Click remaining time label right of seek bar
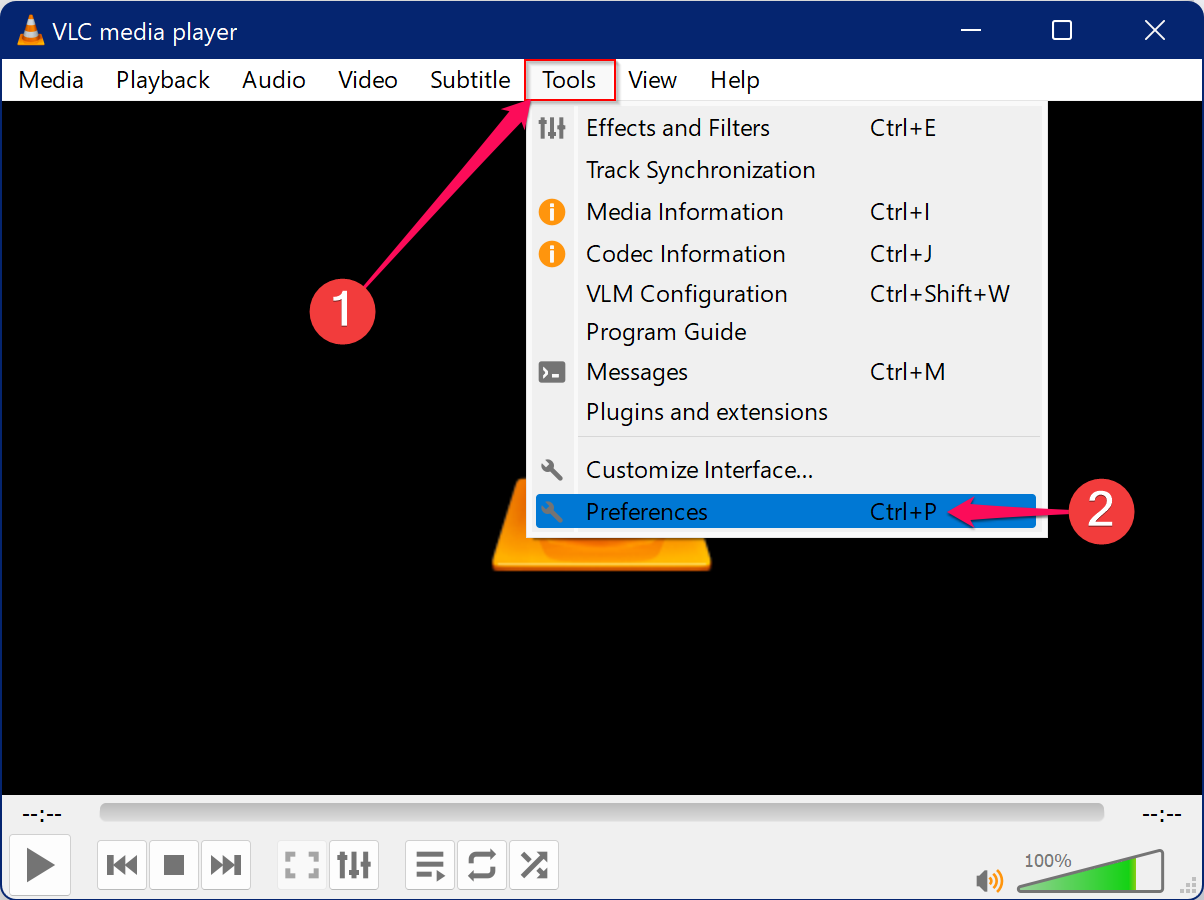The height and width of the screenshot is (900, 1204). coord(1162,815)
